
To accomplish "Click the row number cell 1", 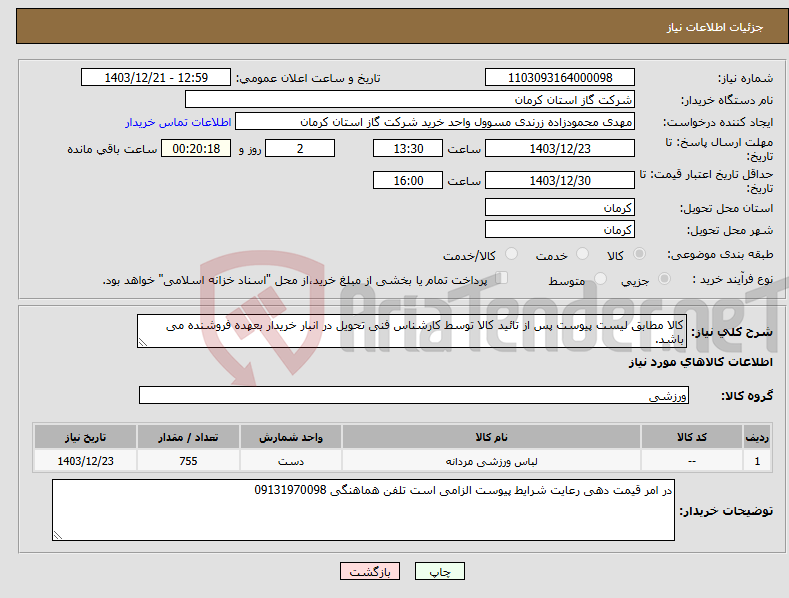I will 757,461.
